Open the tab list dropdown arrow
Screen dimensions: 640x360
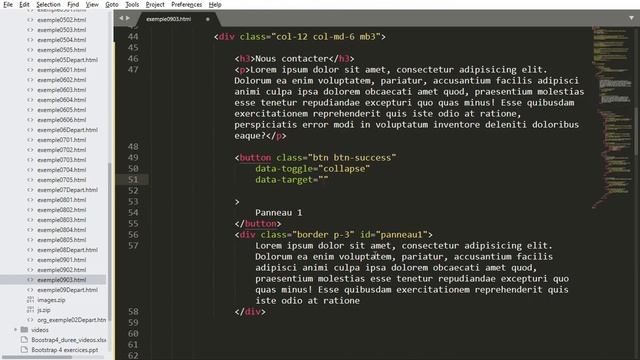click(631, 18)
